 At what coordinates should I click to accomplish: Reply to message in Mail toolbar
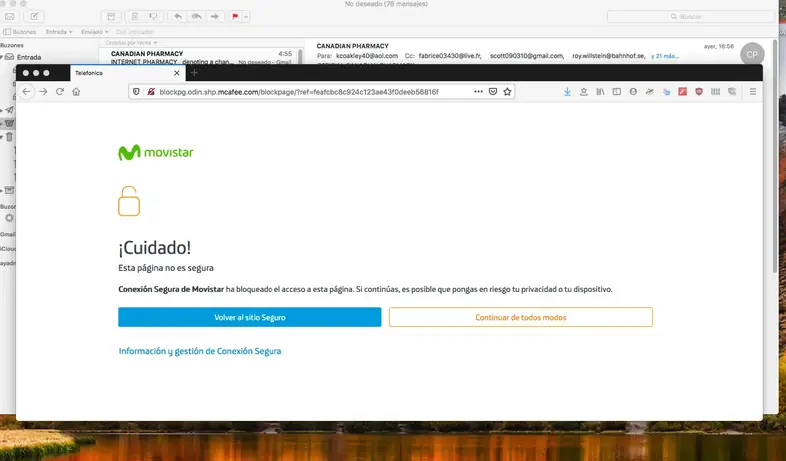point(178,17)
